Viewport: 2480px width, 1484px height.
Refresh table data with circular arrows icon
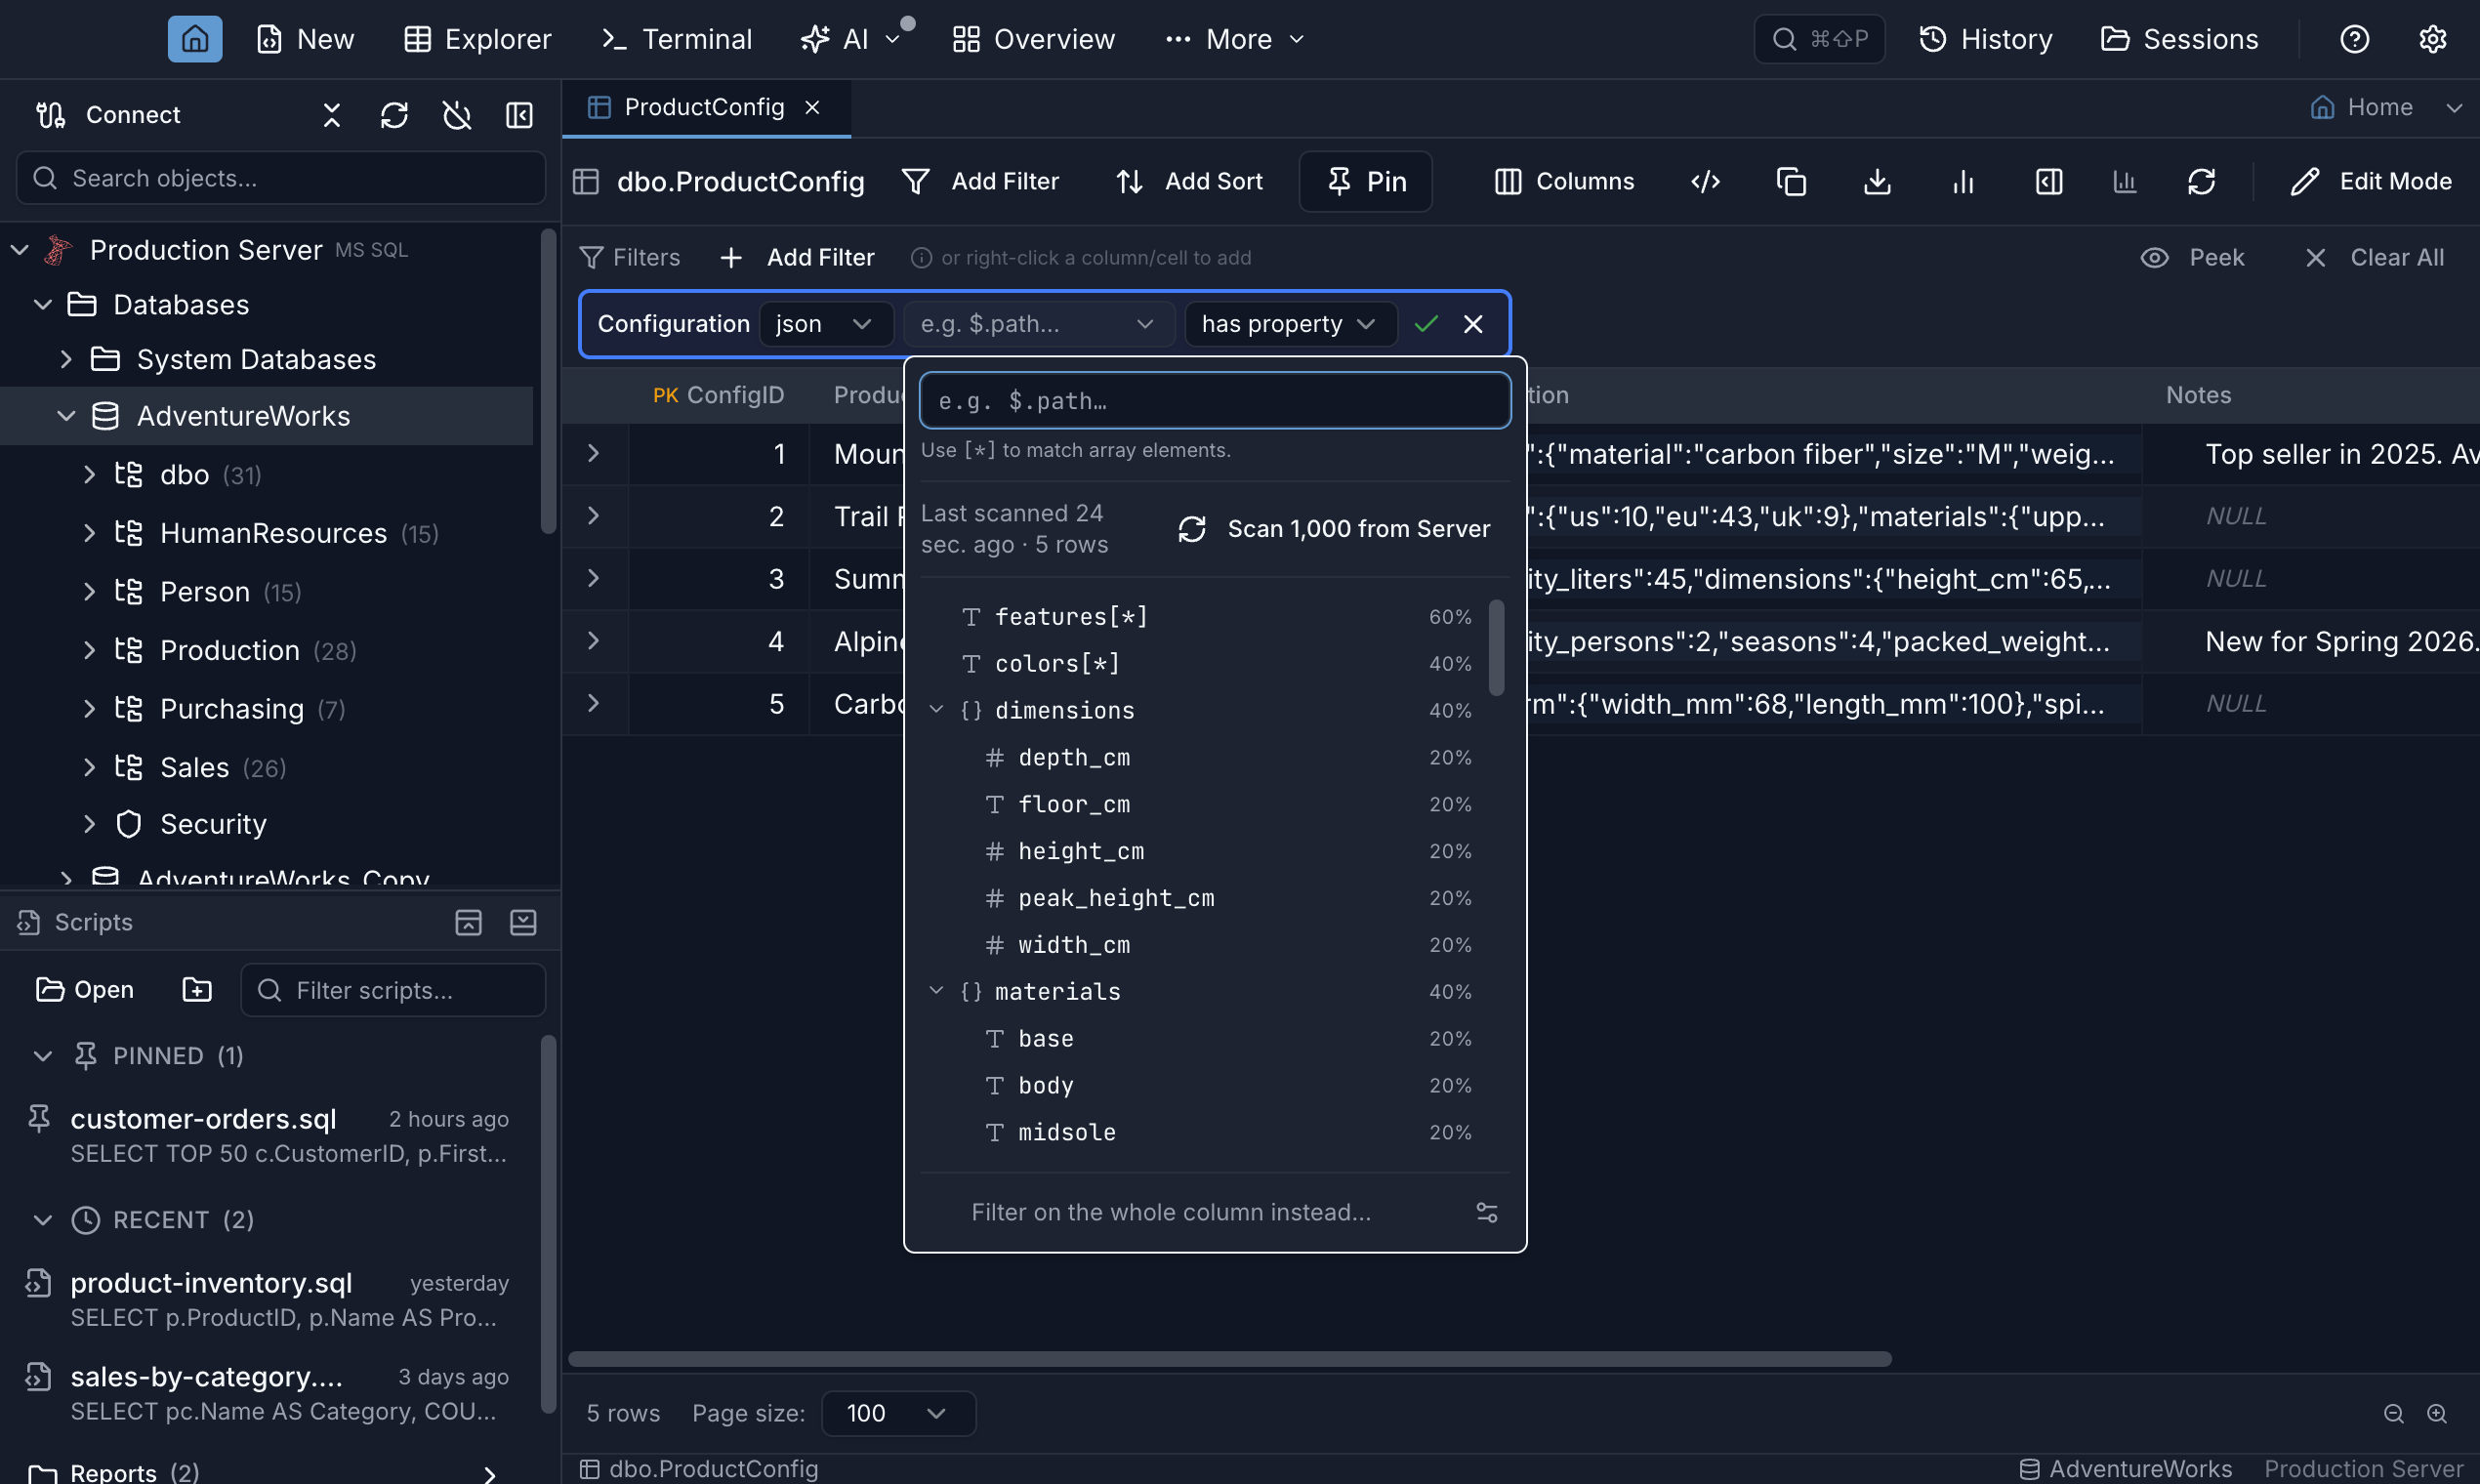(2201, 181)
